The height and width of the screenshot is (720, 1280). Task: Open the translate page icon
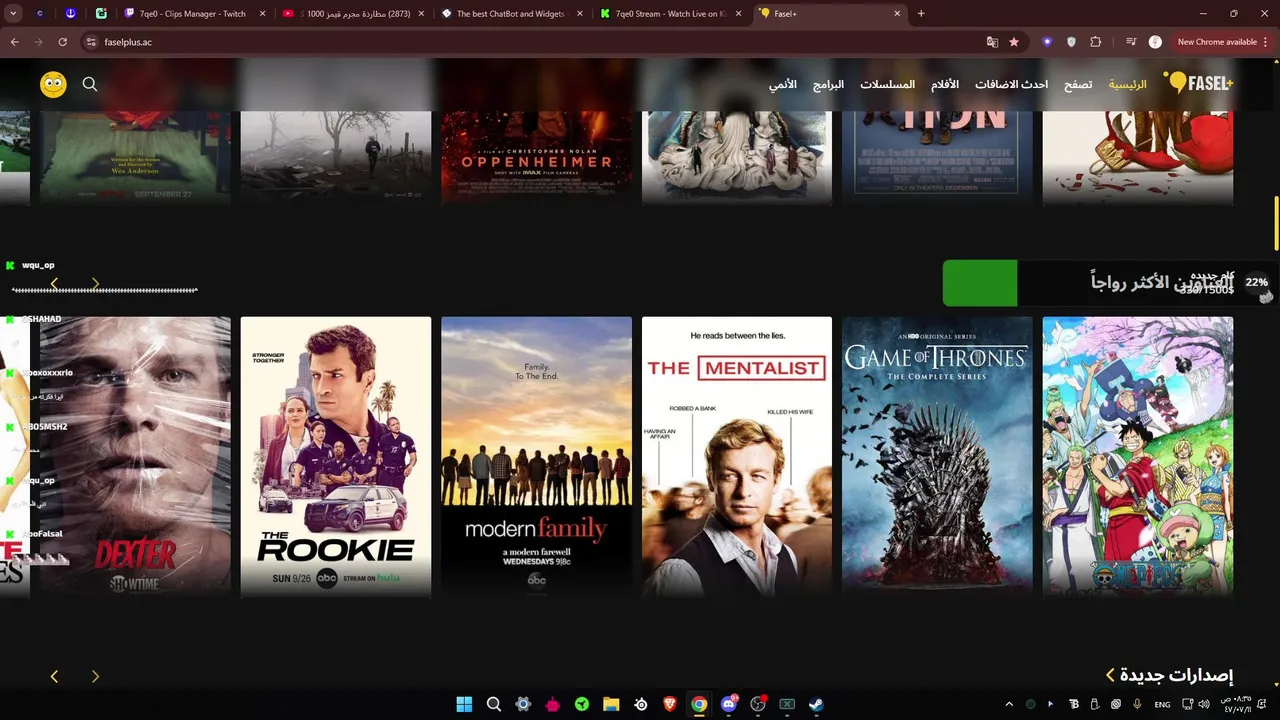click(x=992, y=42)
